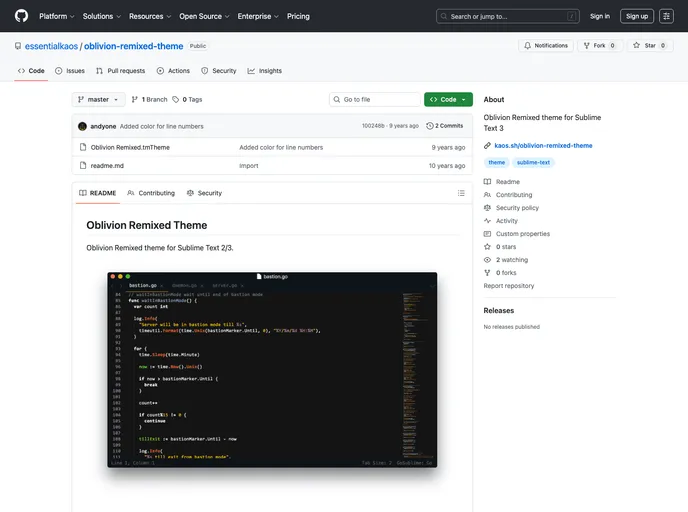Viewport: 688px width, 512px height.
Task: Expand the master branch dropdown
Action: pos(98,100)
